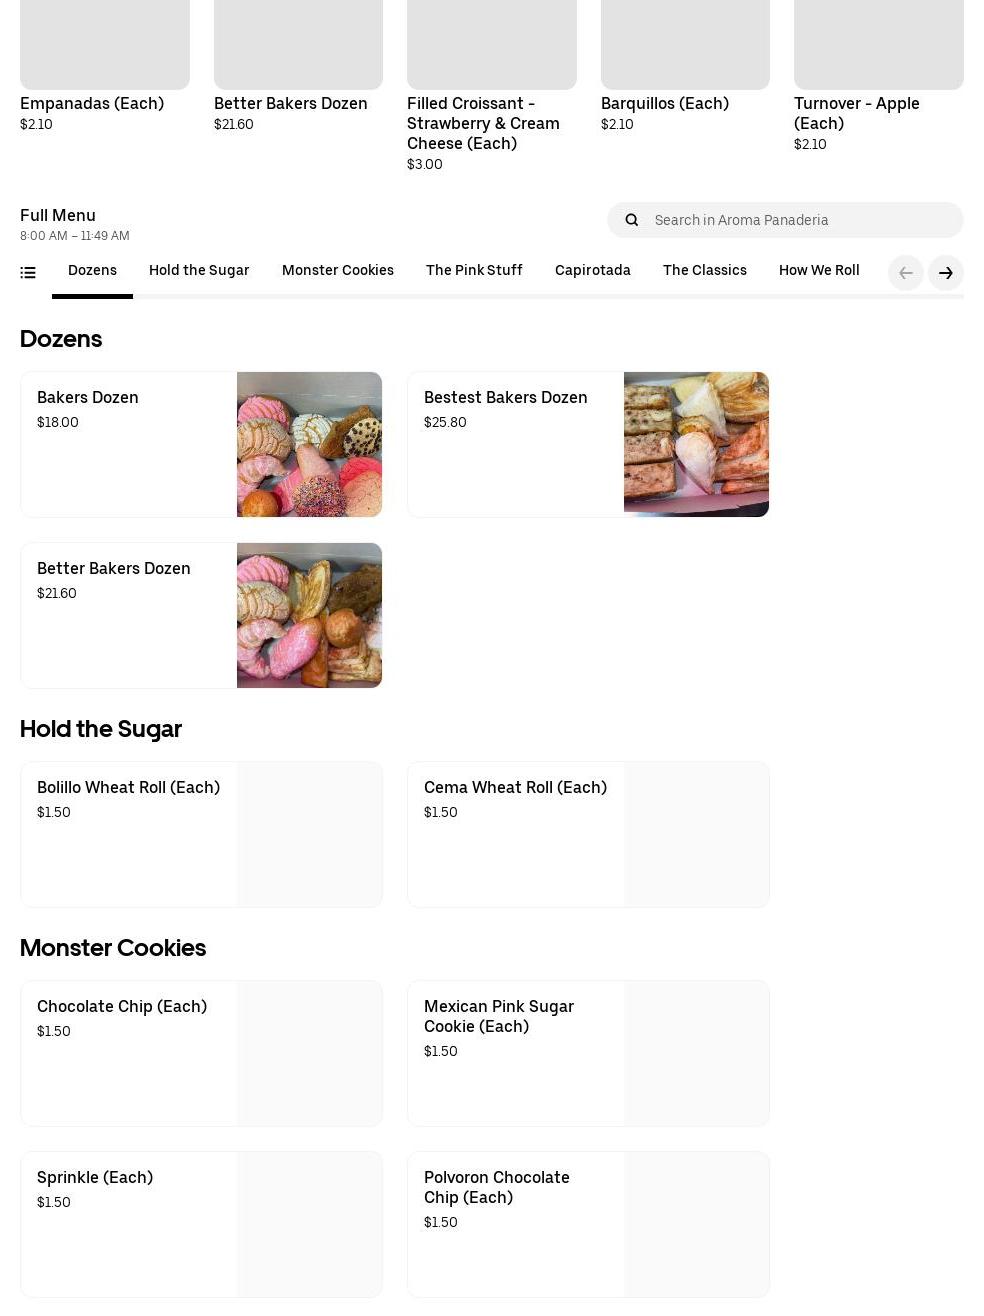Open the menu category list icon
The width and height of the screenshot is (984, 1316).
click(x=28, y=272)
